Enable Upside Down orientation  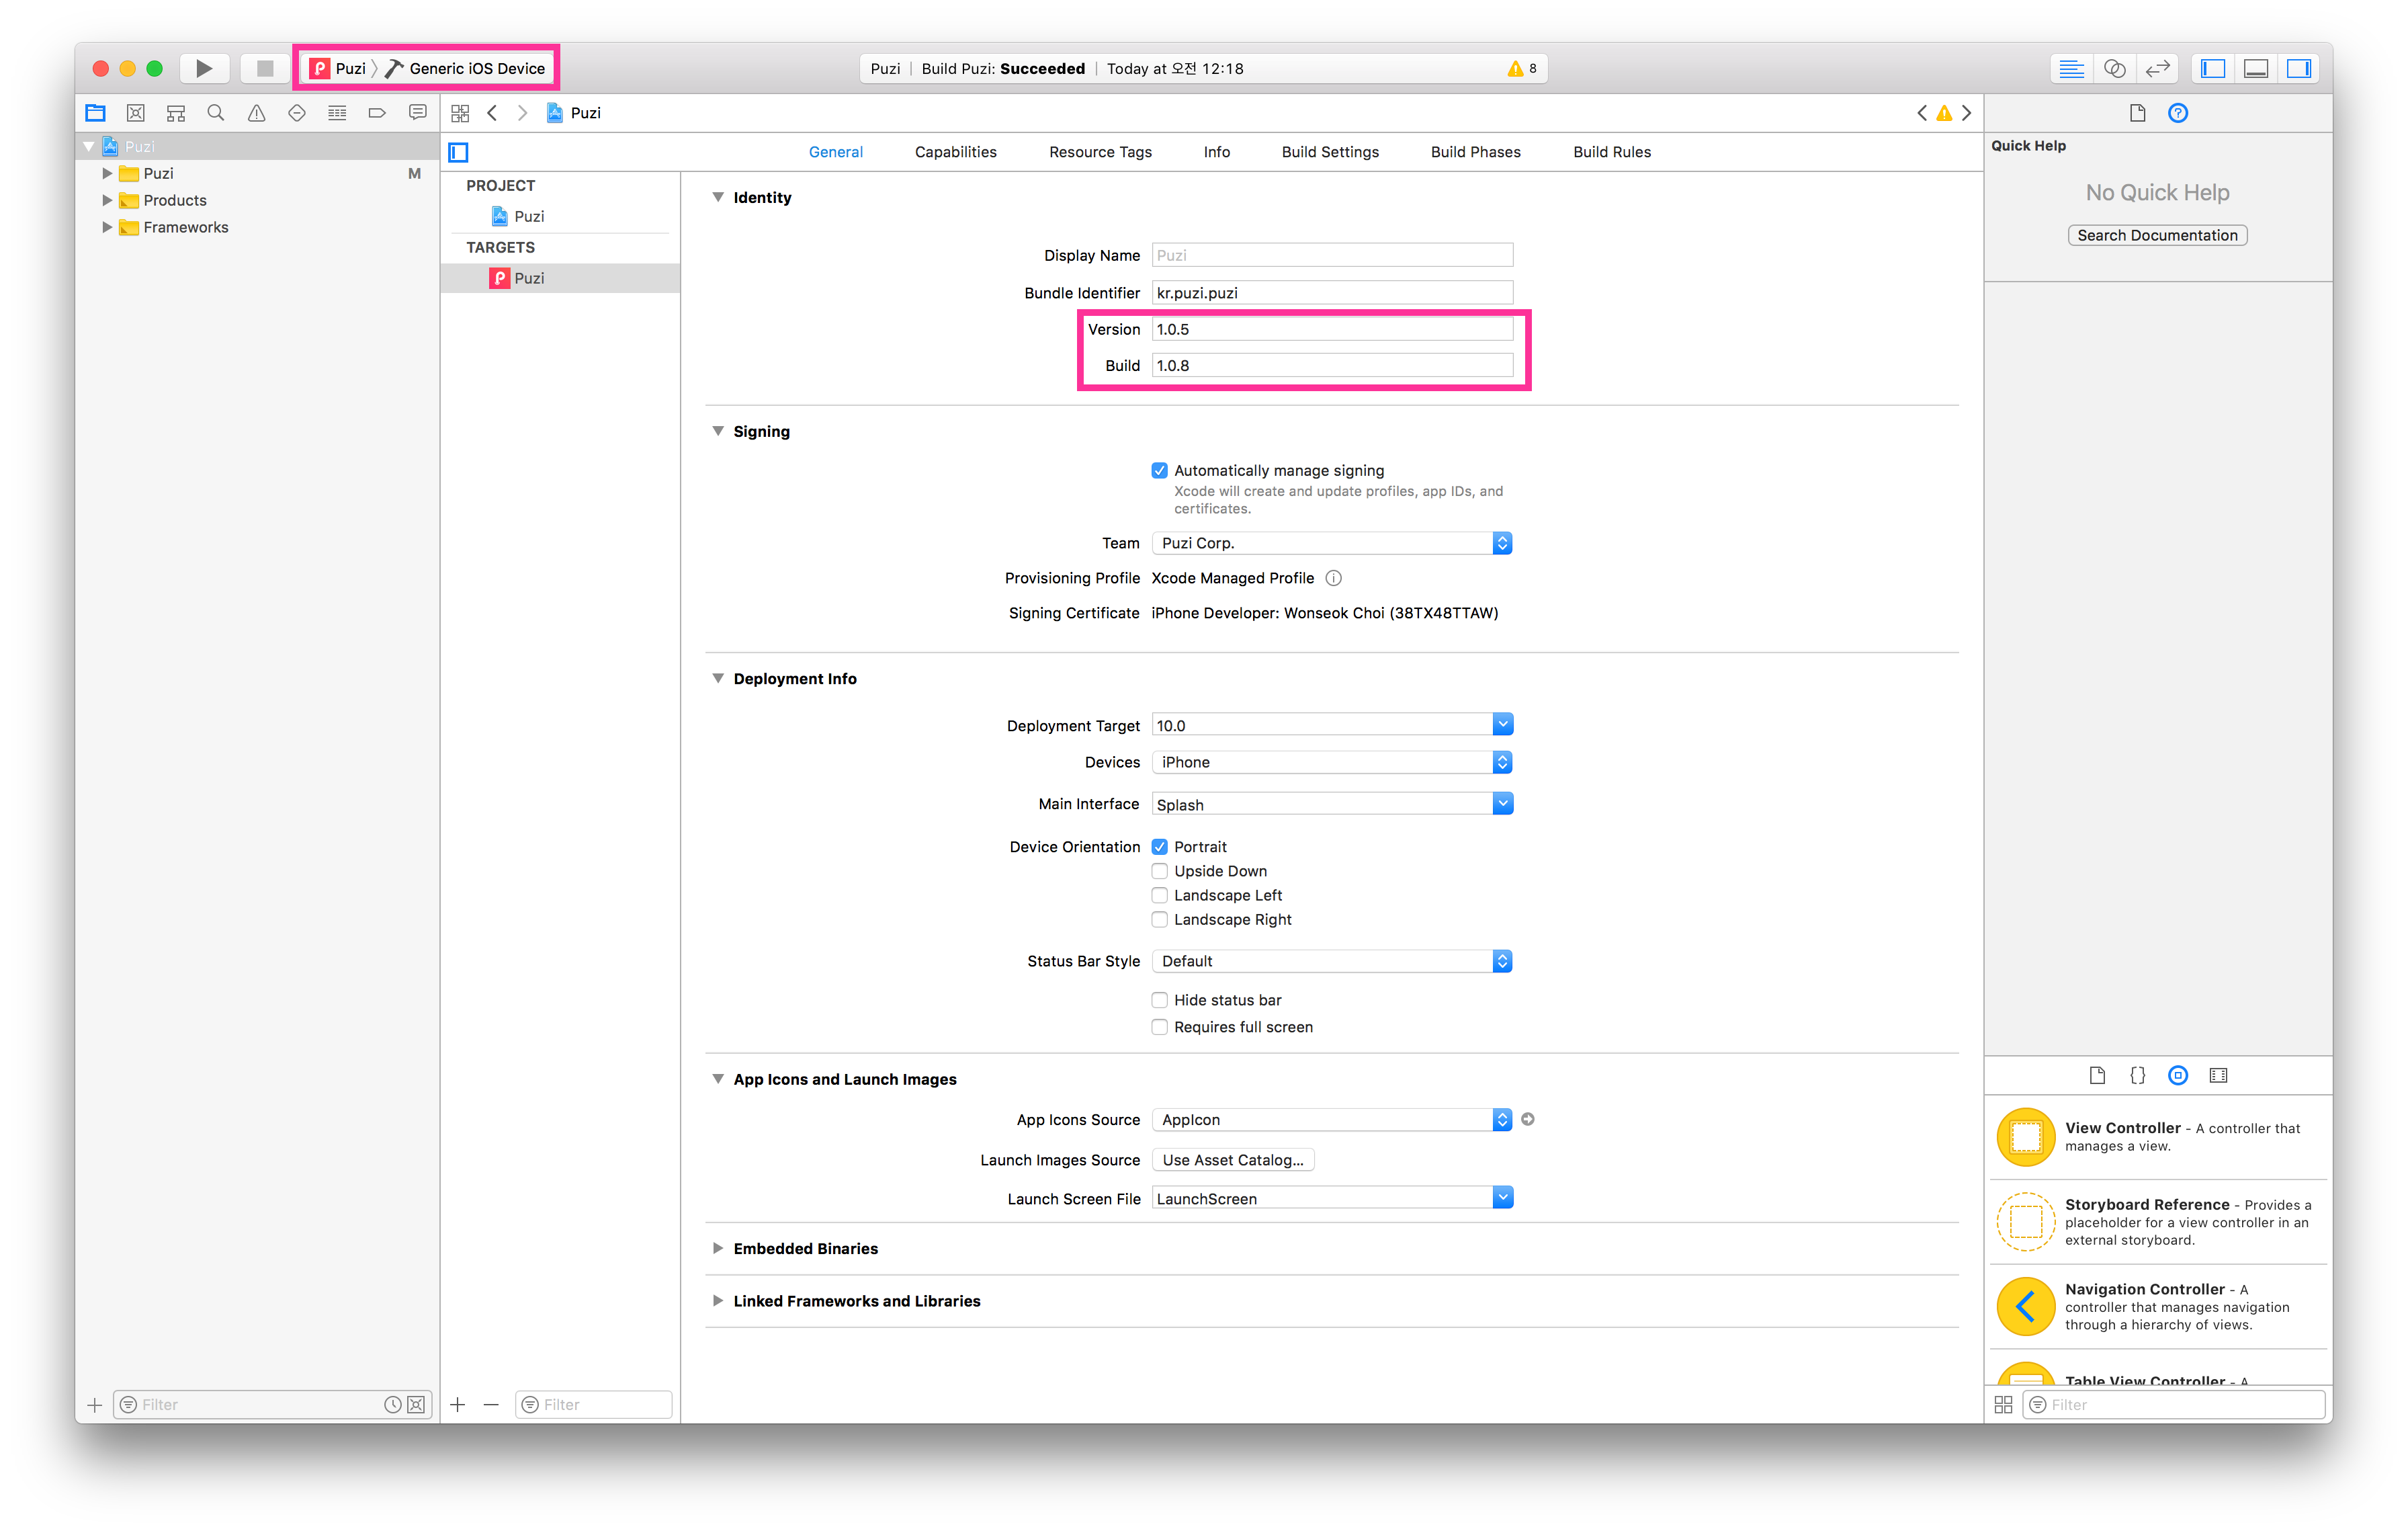[x=1159, y=871]
